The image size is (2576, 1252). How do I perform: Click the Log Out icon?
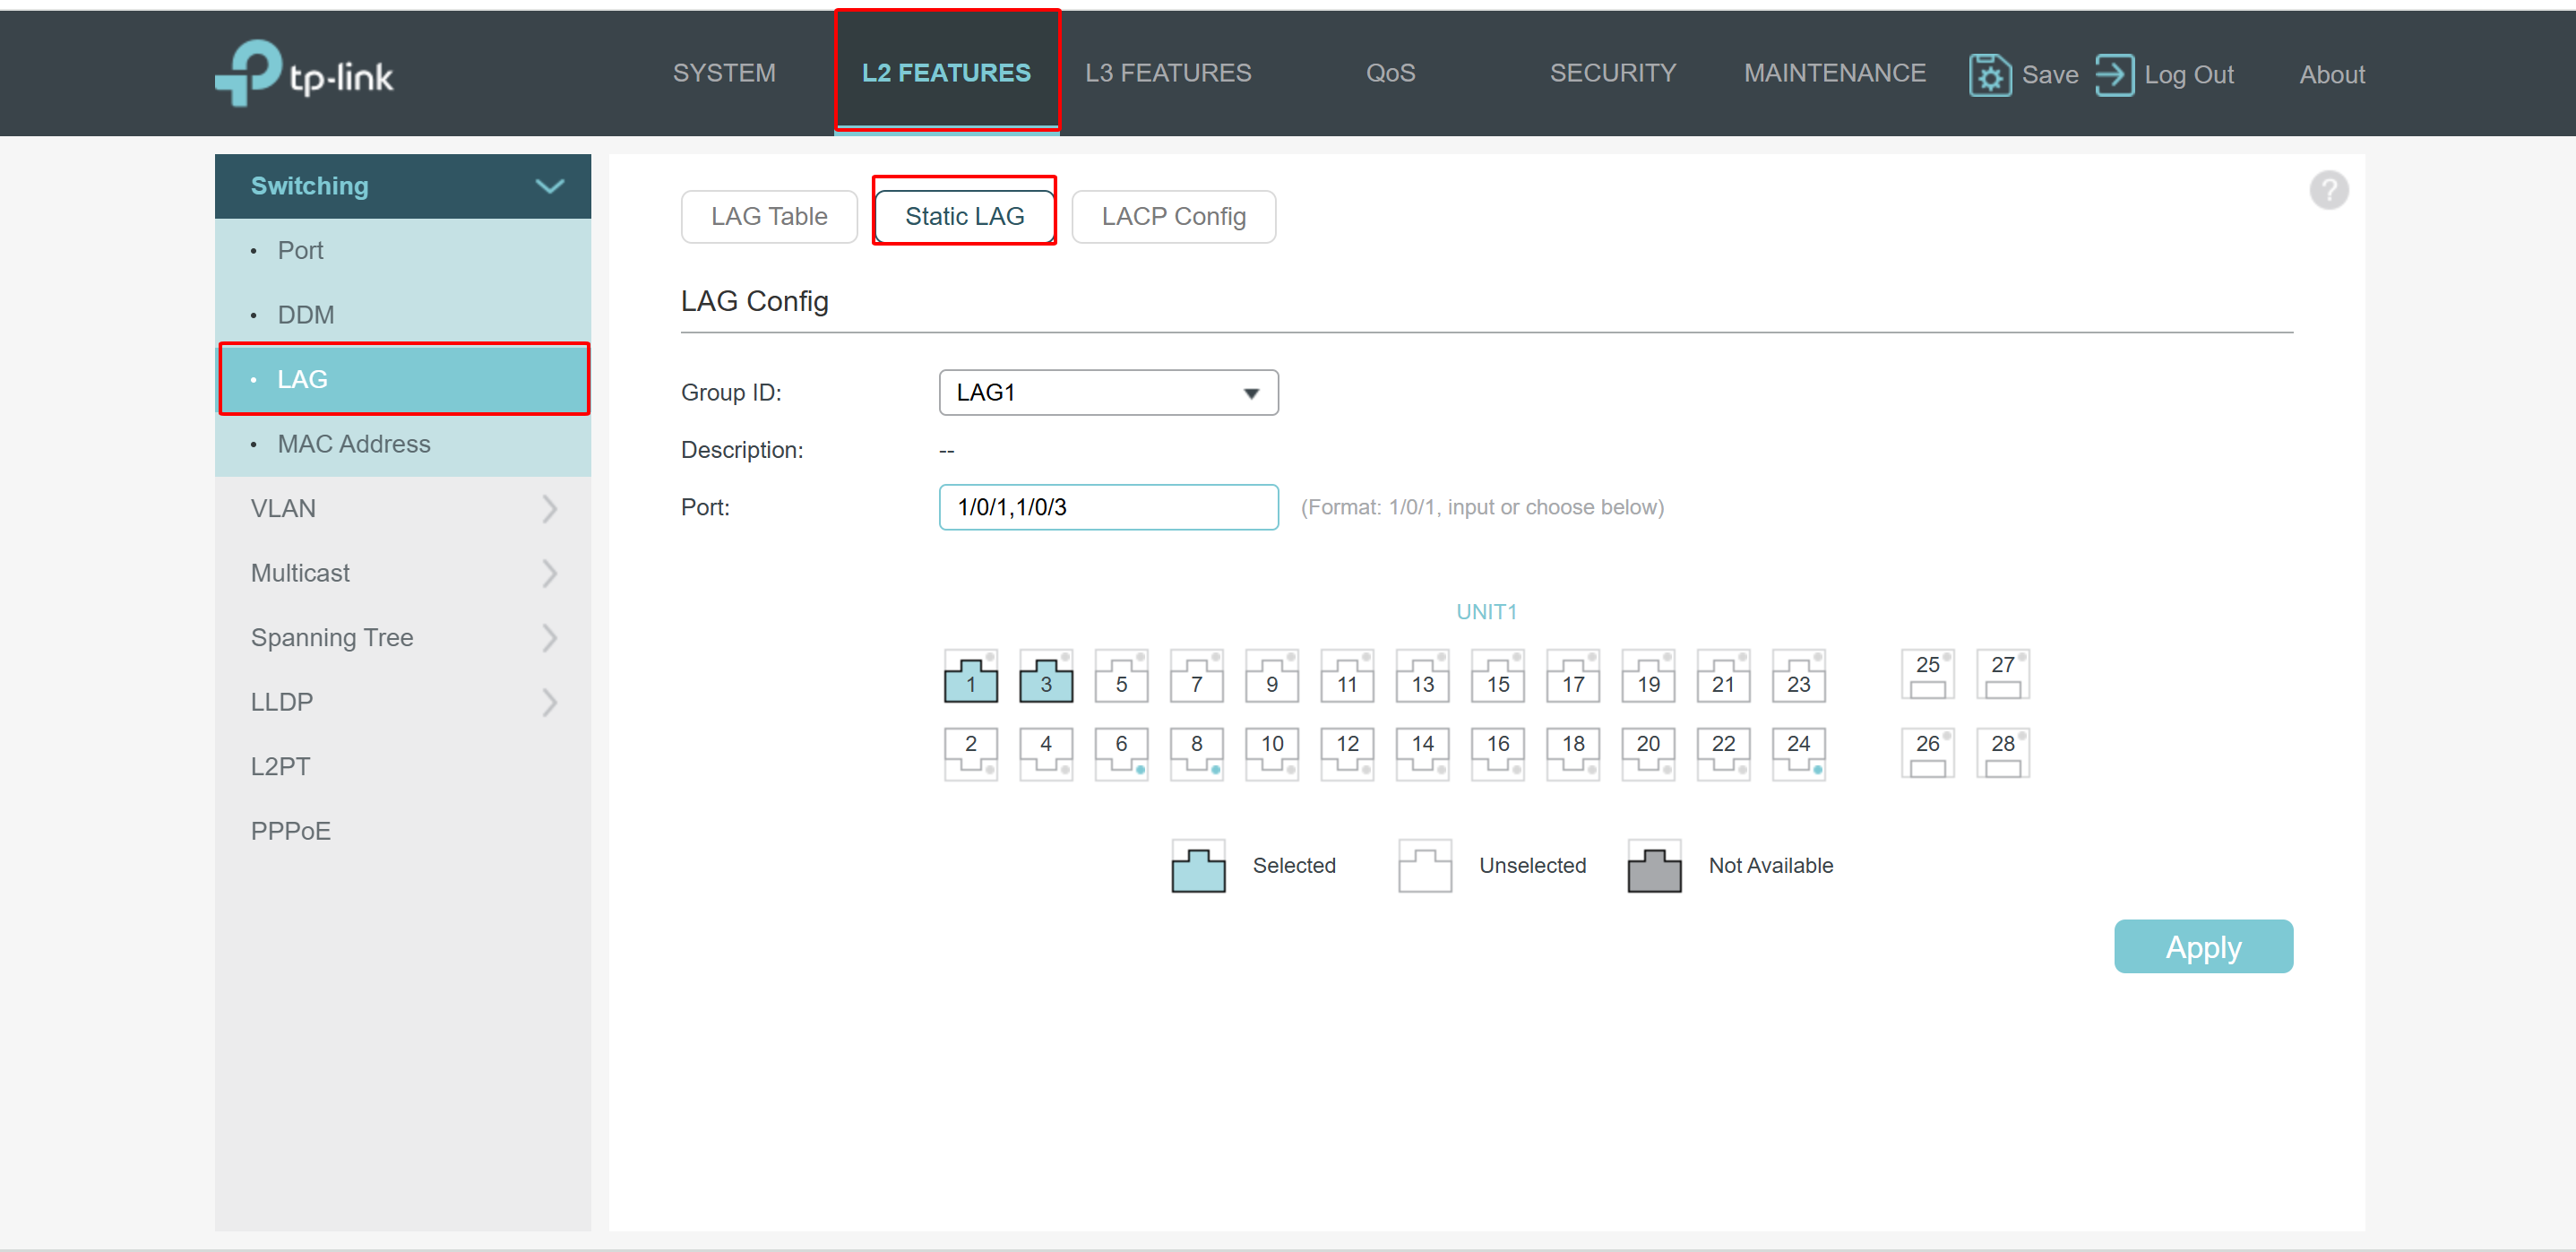coord(2113,75)
